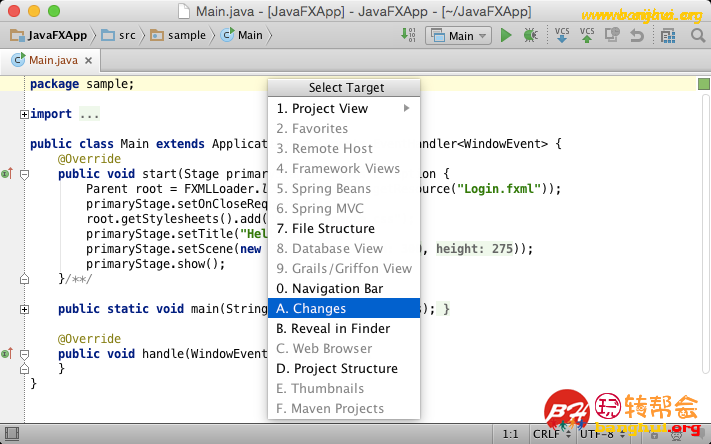Start debugging with the bug icon
Viewport: 711px width, 444px height.
click(x=530, y=35)
